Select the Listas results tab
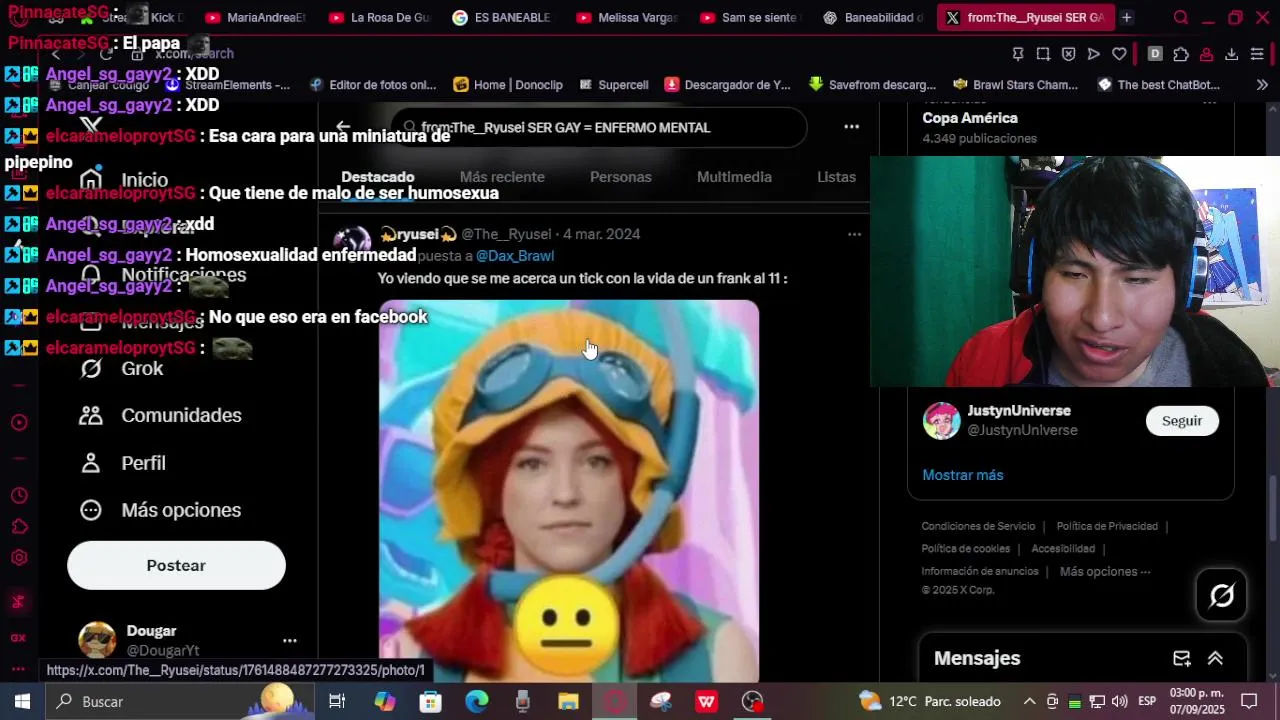1280x720 pixels. [836, 177]
